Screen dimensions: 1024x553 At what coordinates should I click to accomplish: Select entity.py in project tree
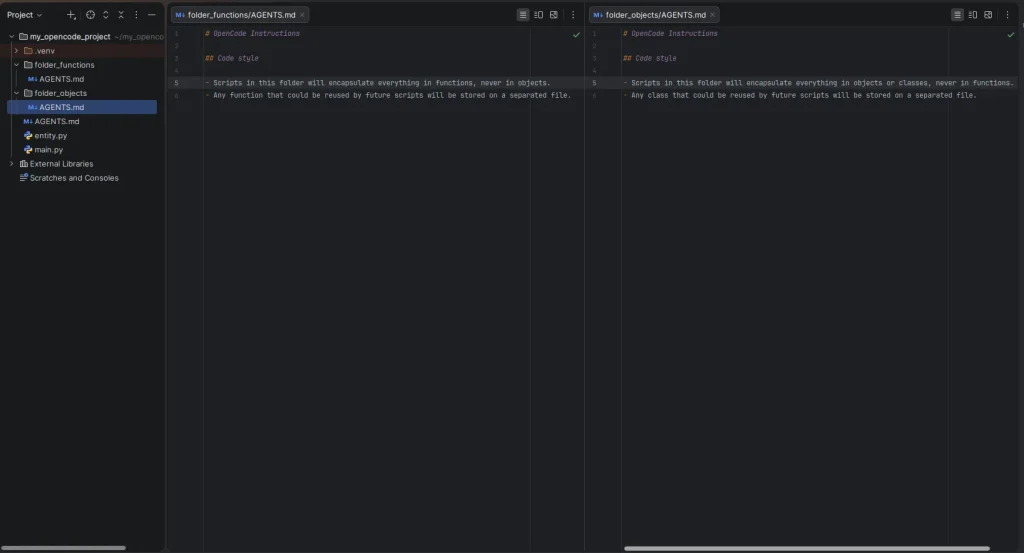(50, 135)
